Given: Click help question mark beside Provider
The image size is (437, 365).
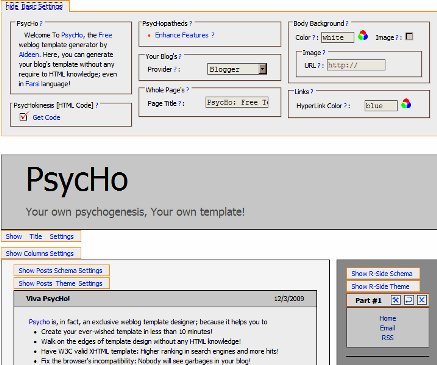Looking at the screenshot, I should pos(175,70).
